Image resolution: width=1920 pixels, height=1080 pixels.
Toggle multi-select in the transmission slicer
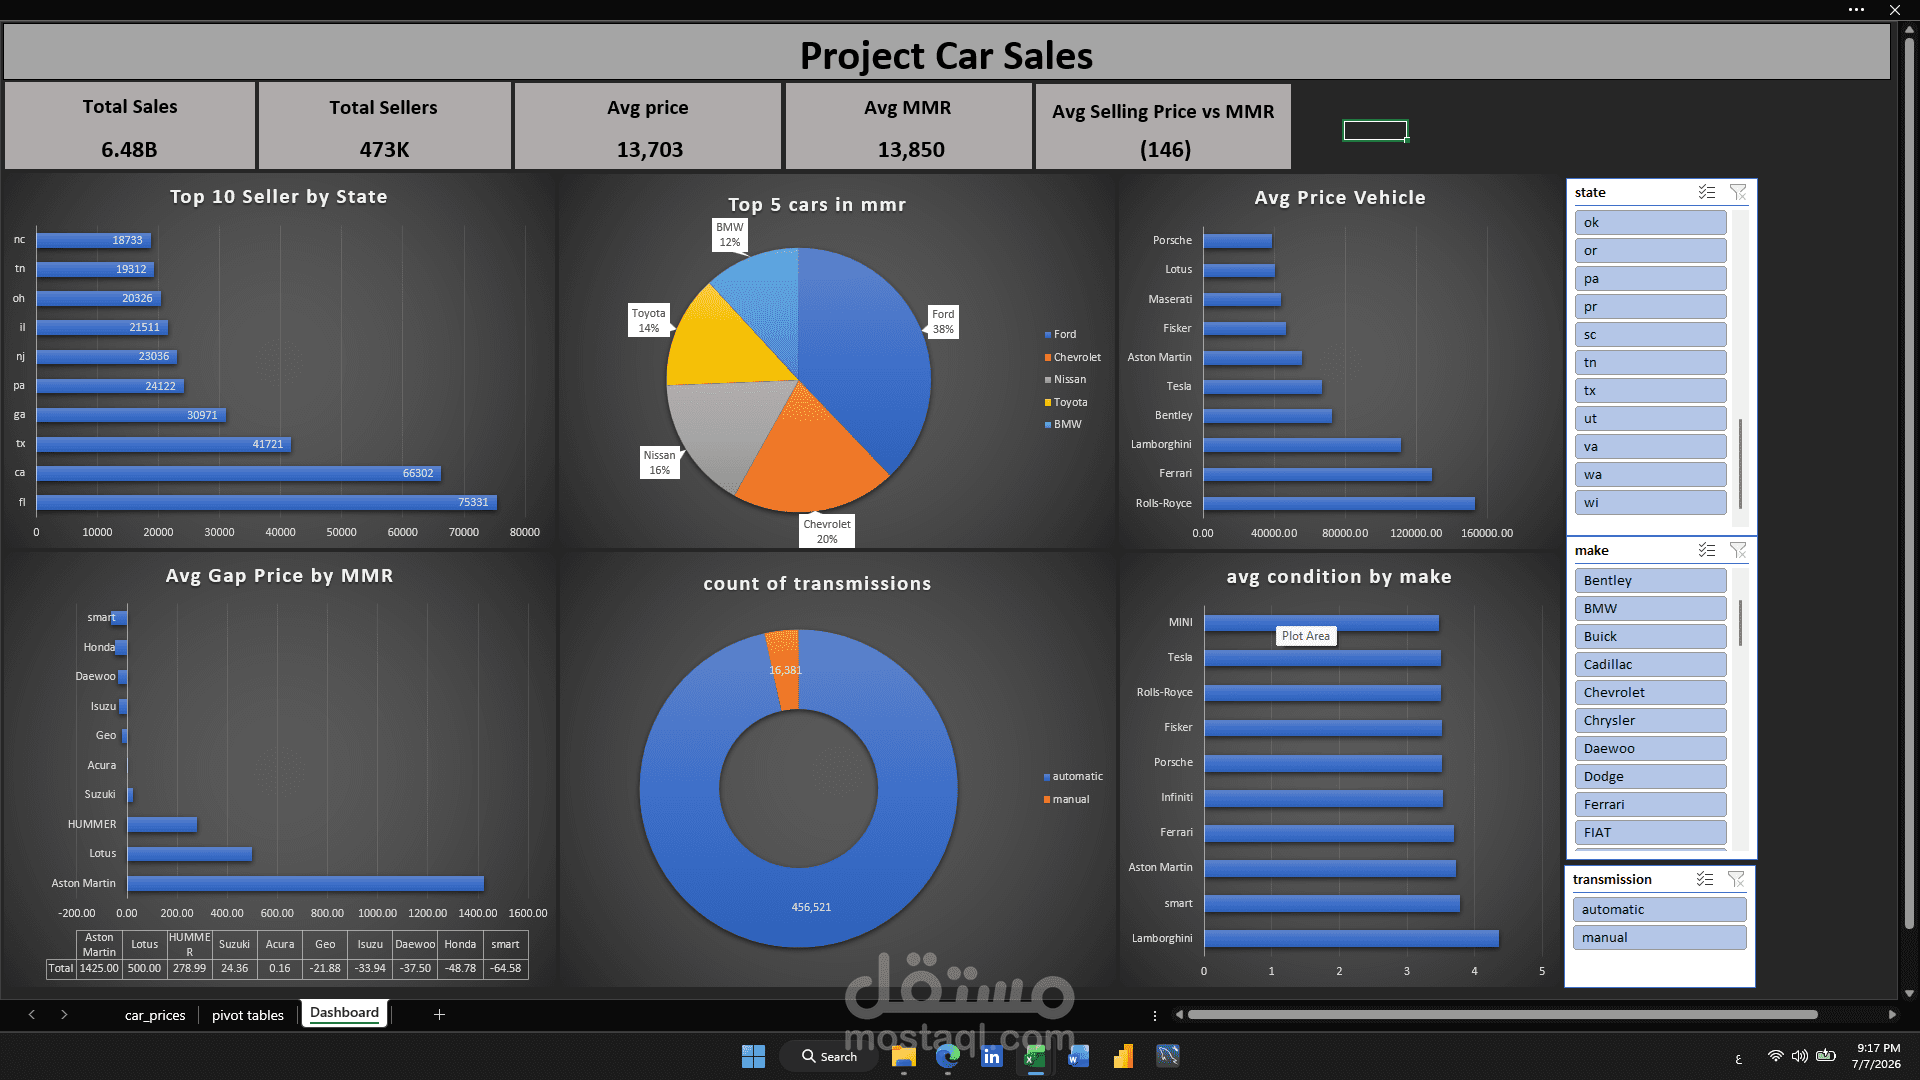click(x=1705, y=879)
